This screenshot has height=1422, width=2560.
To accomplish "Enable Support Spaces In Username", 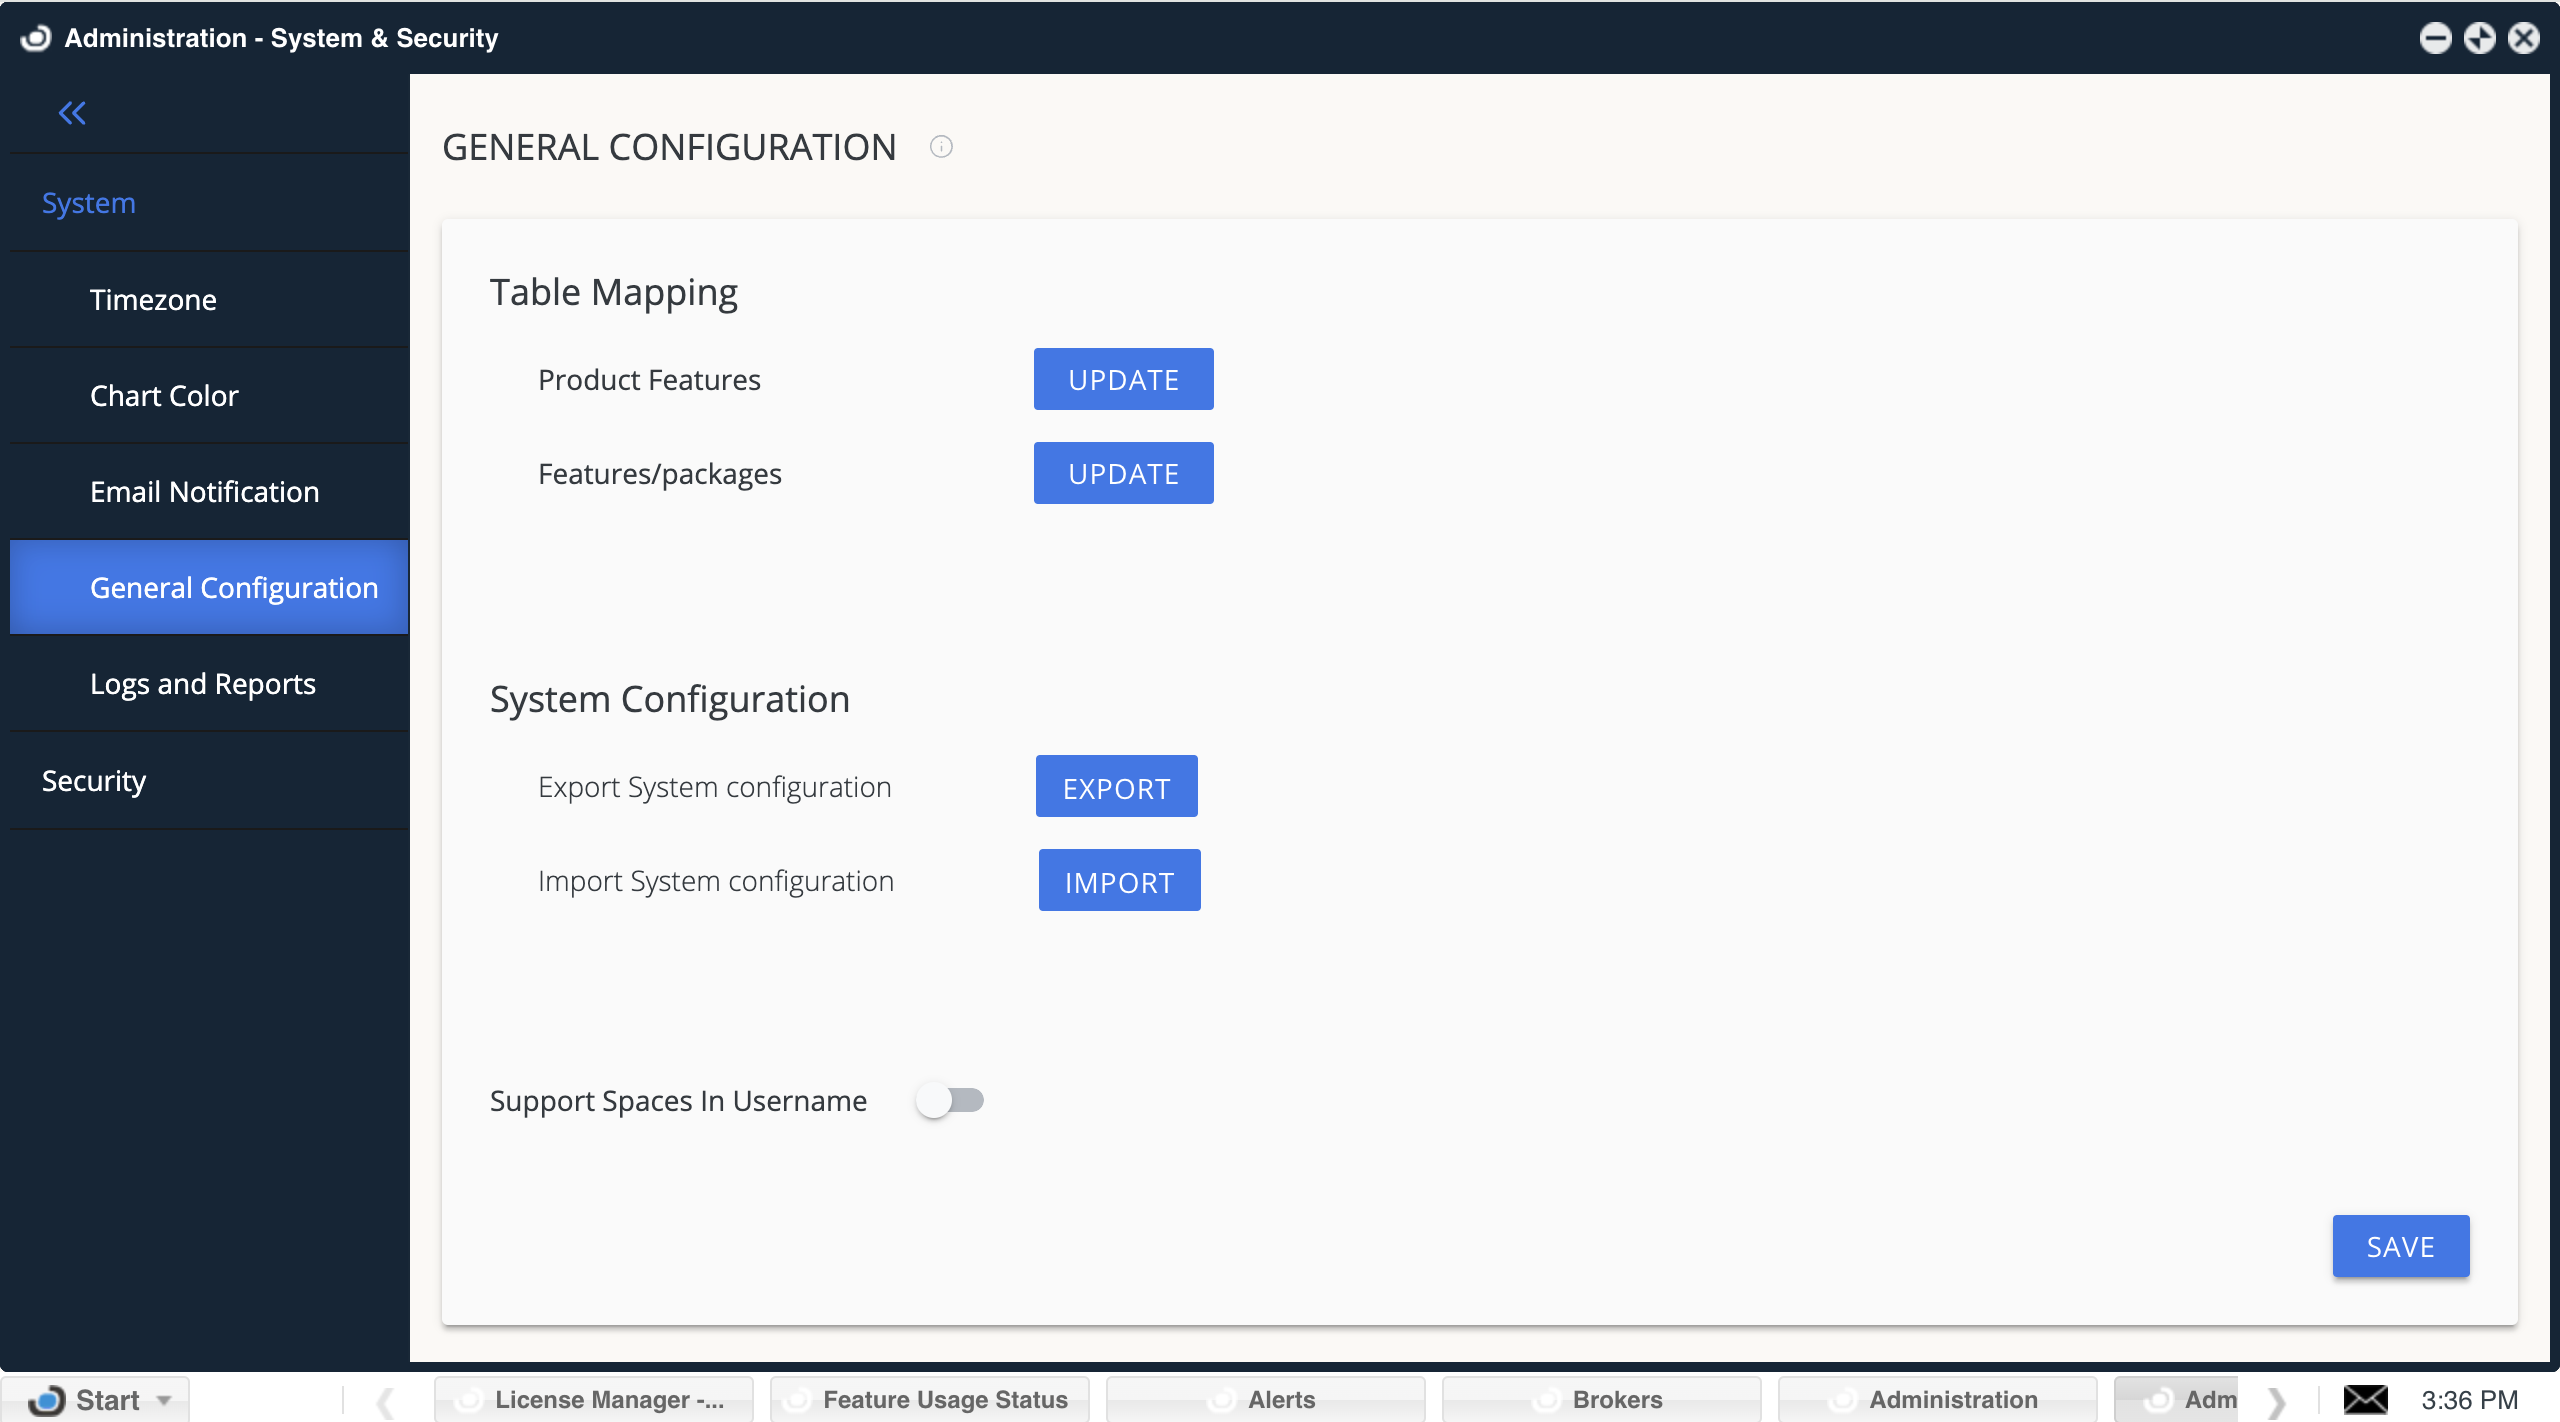I will (950, 1100).
